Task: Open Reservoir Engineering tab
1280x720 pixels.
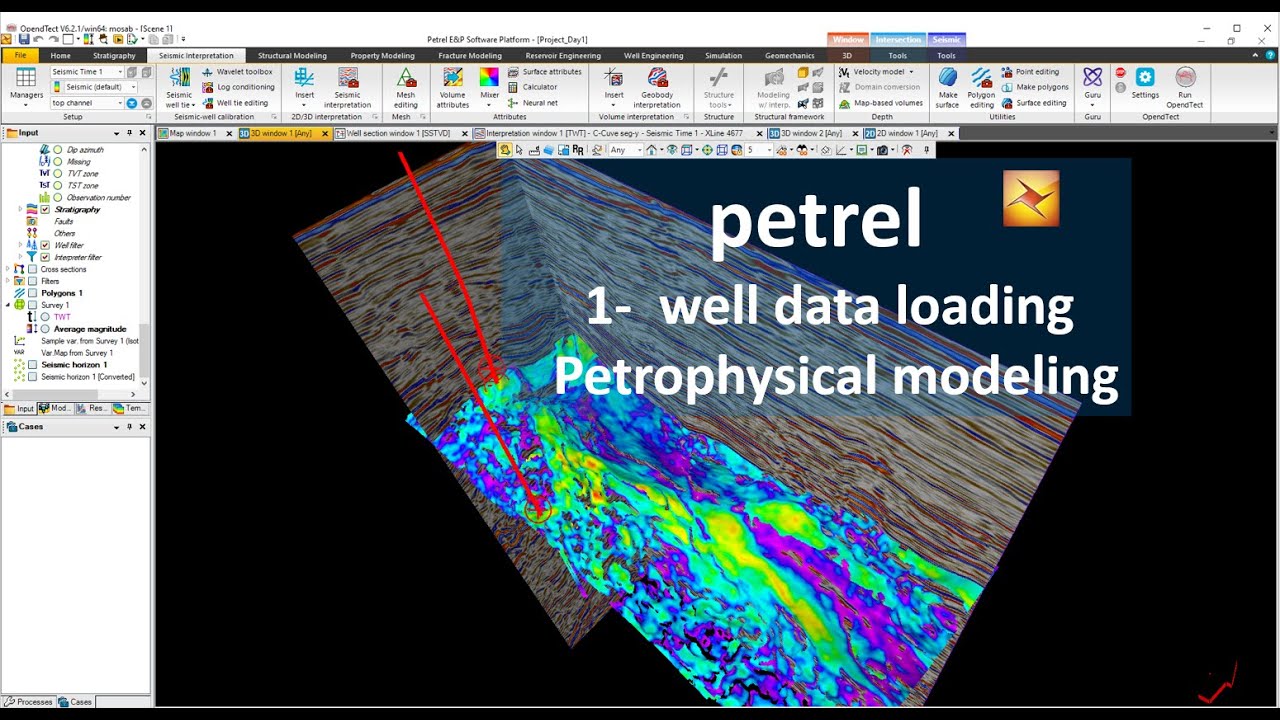Action: pos(563,56)
